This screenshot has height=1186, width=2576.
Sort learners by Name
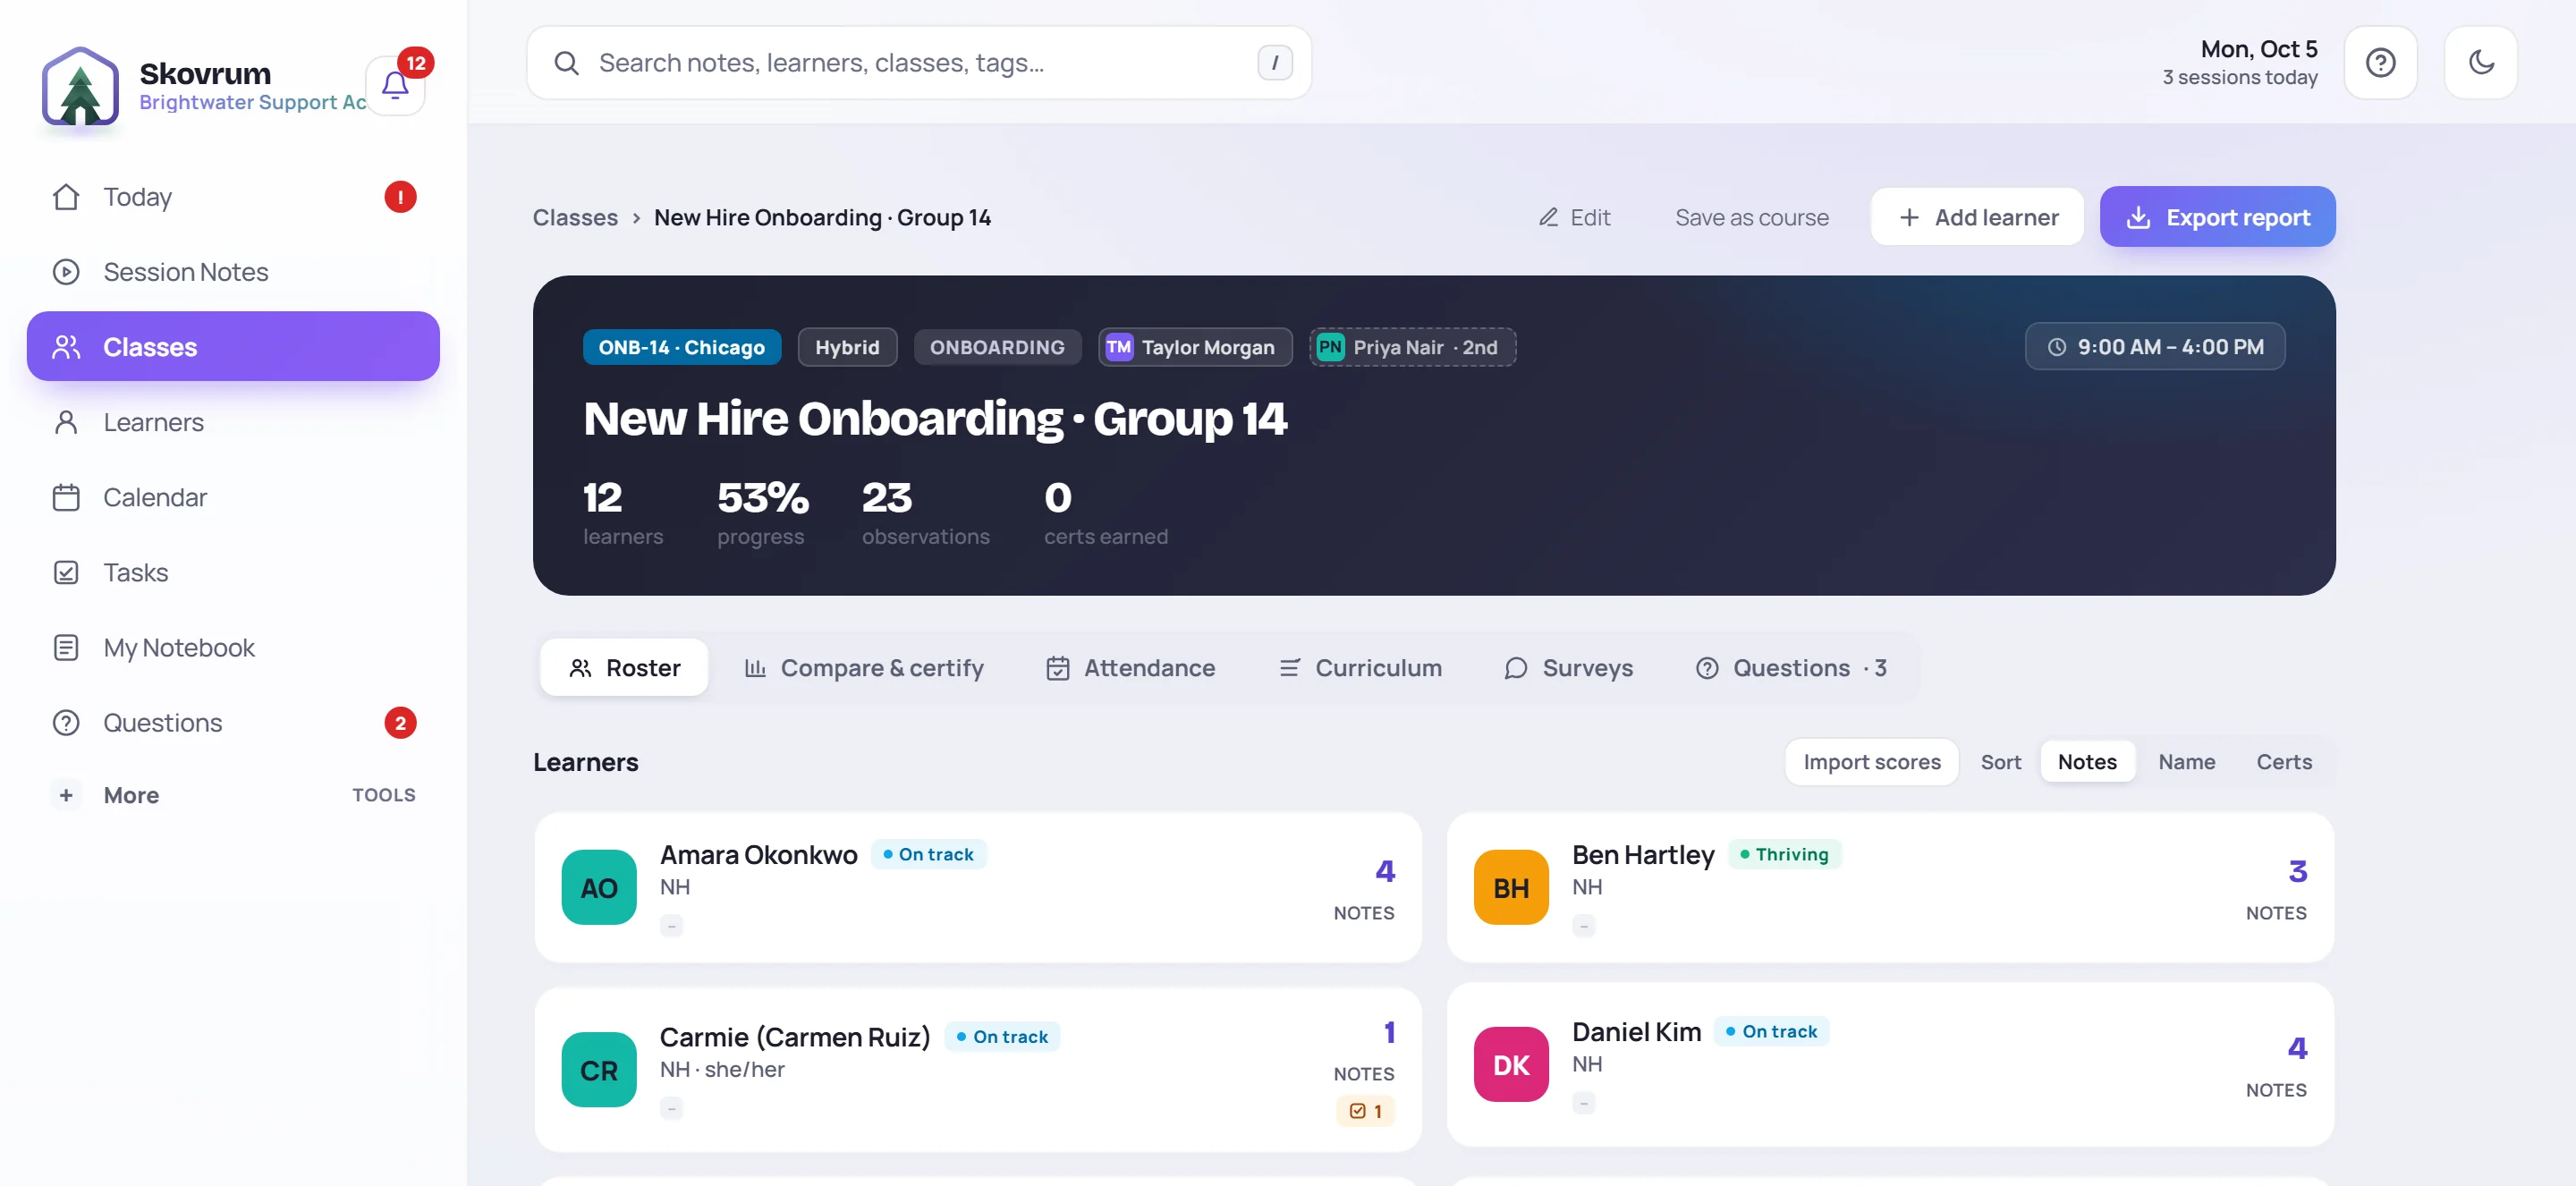click(2186, 762)
